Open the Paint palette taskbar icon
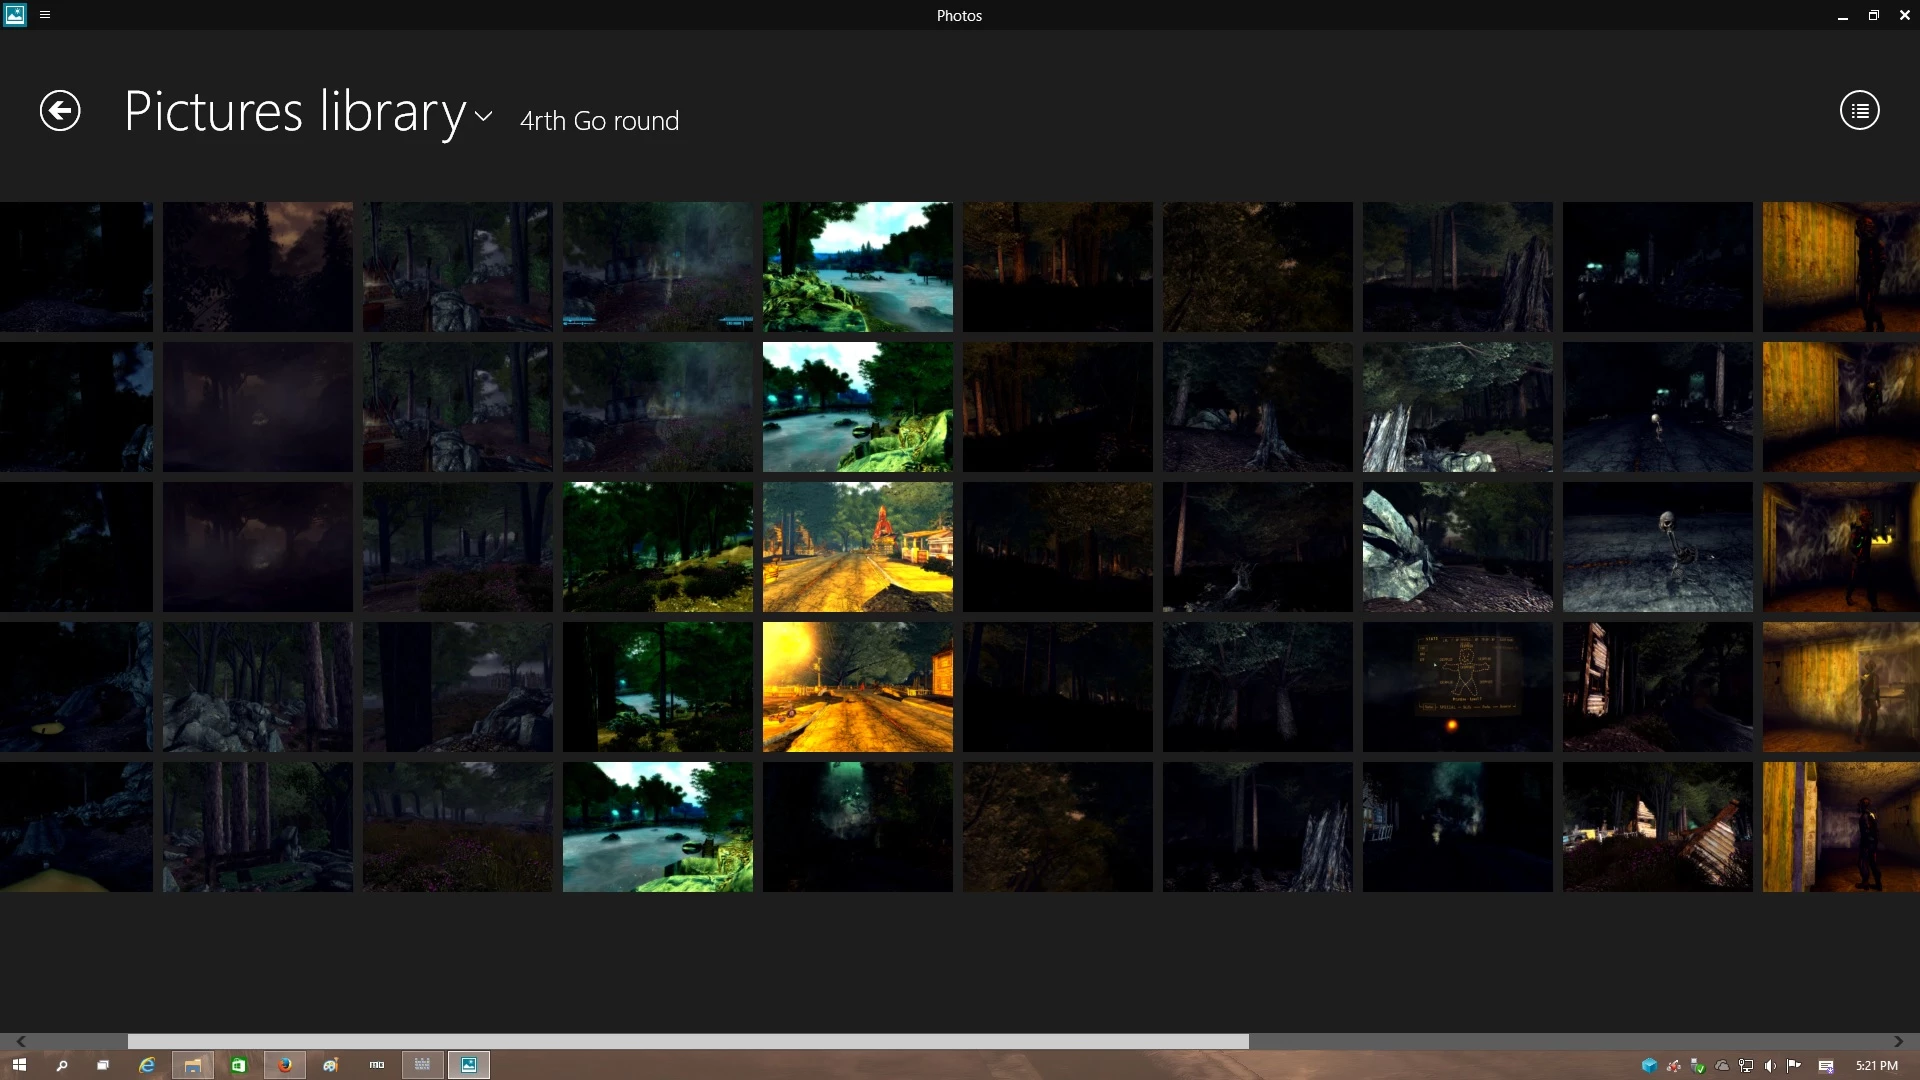 tap(331, 1065)
